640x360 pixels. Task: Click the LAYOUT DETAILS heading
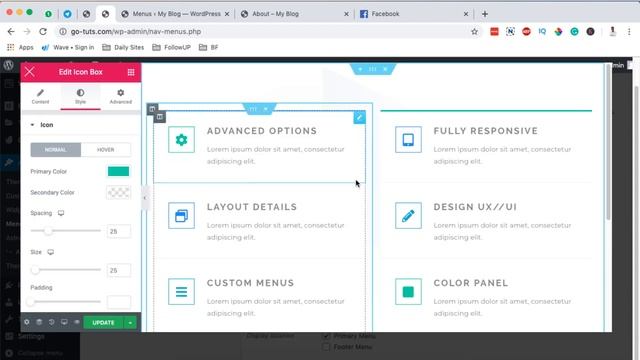tap(252, 207)
